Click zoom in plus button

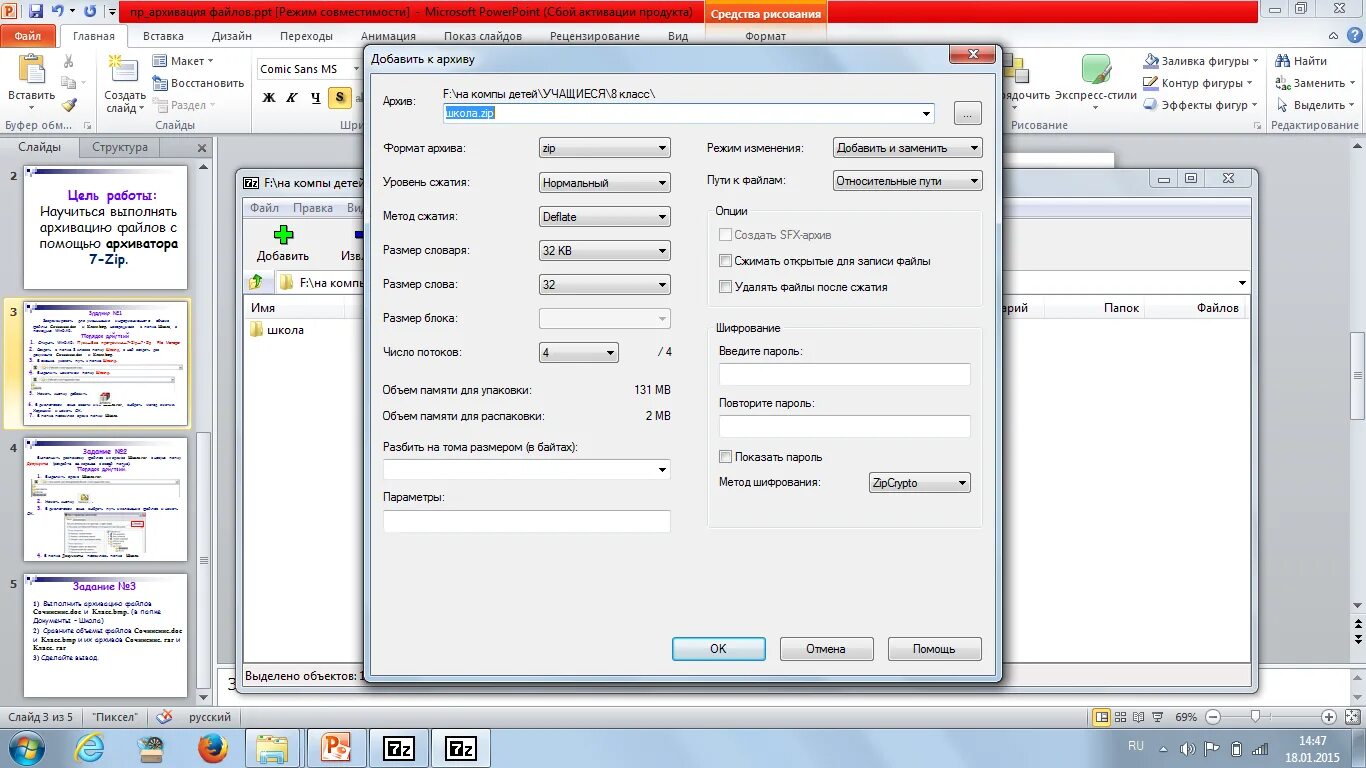(x=1329, y=717)
